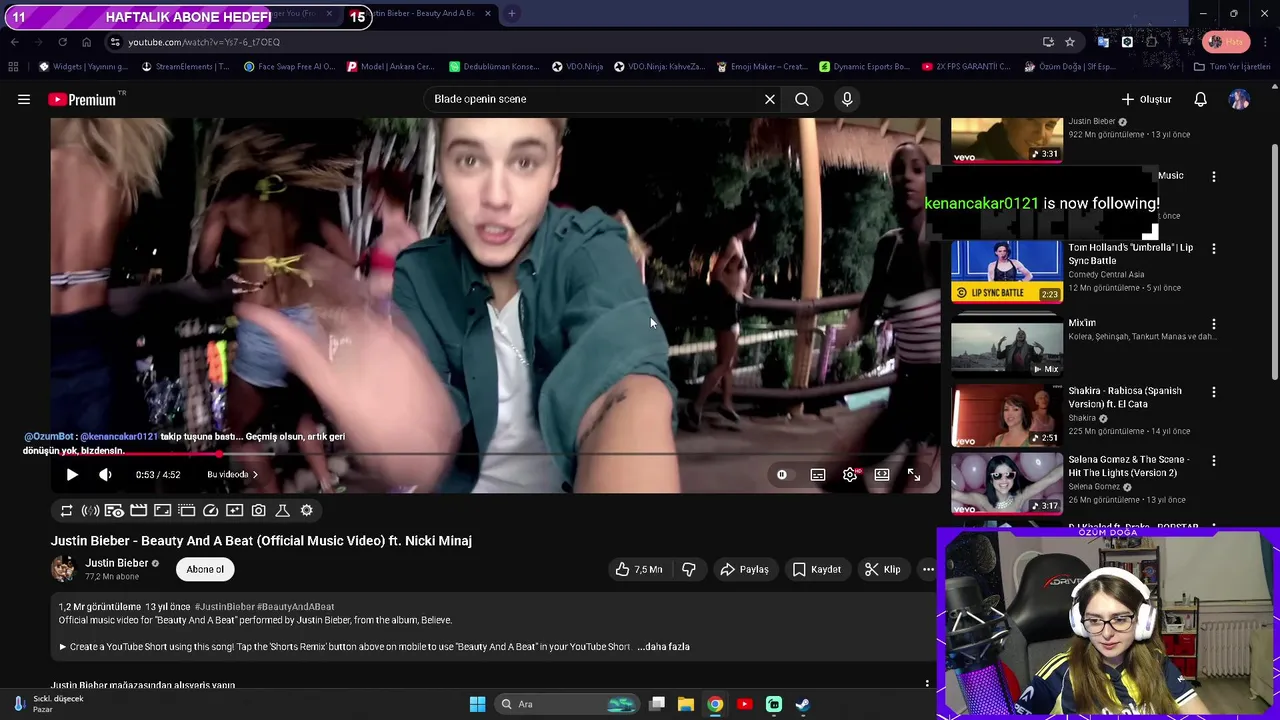Click the resize player extension icon
Image resolution: width=1280 pixels, height=720 pixels.
[x=162, y=511]
